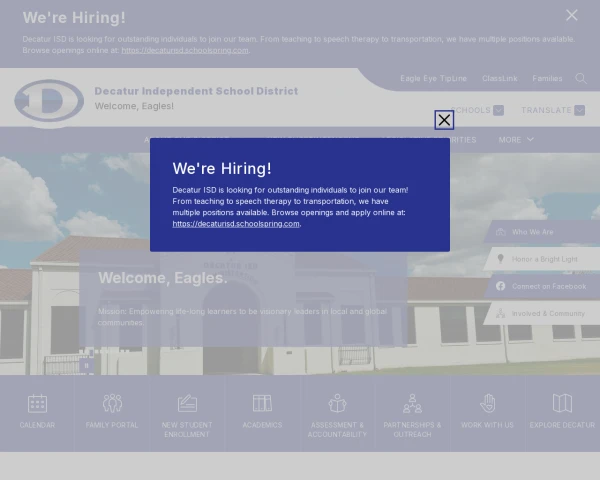
Task: Open the Academics books icon
Action: pos(262,403)
